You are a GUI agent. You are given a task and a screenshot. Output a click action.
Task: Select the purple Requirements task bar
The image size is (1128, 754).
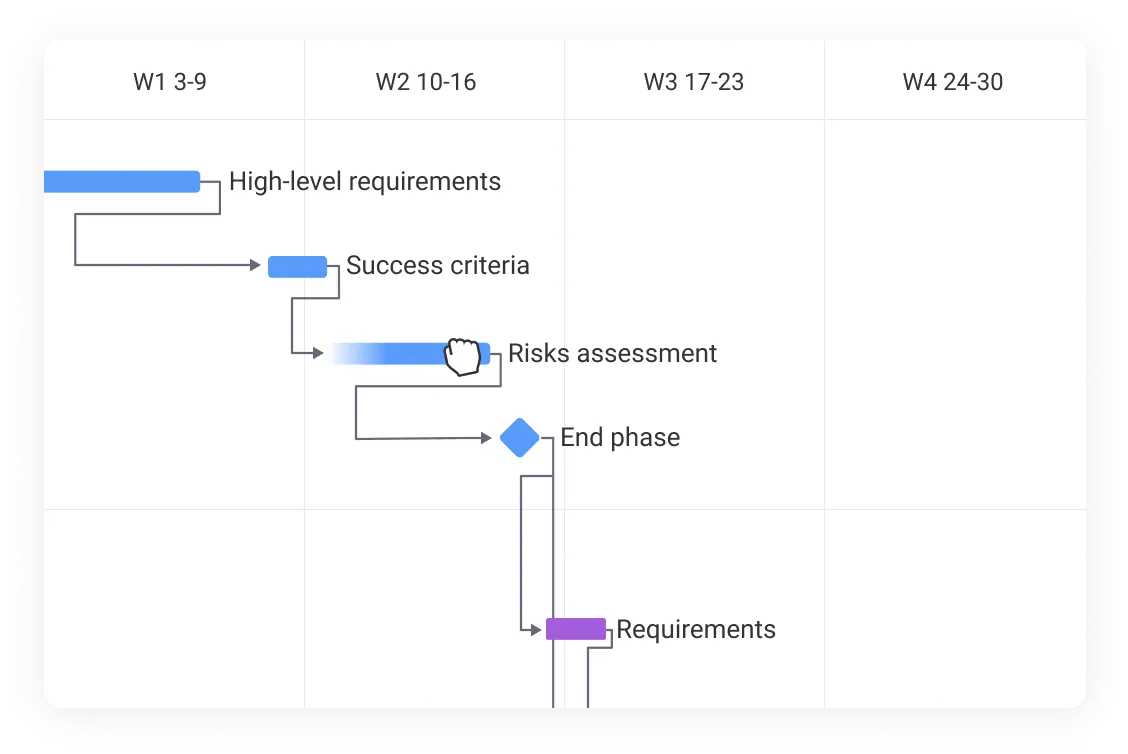[x=576, y=629]
